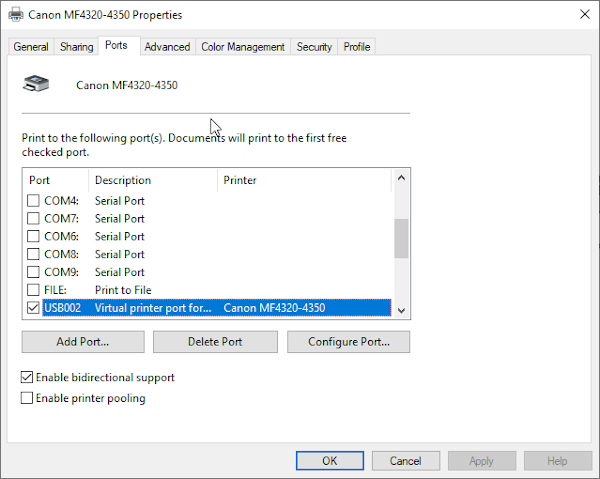The image size is (600, 479).
Task: Go to the Advanced tab
Action: 167,47
